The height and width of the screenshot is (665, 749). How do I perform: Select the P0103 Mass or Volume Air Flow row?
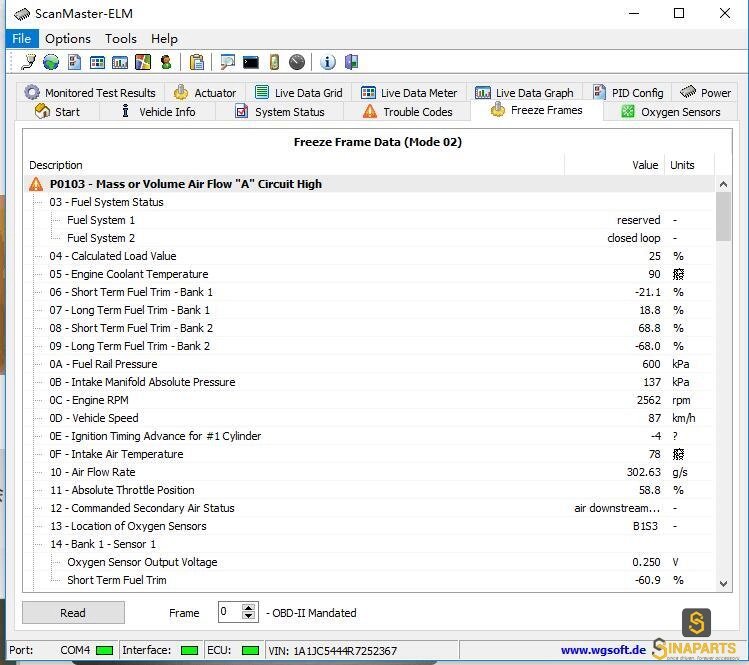coord(370,184)
